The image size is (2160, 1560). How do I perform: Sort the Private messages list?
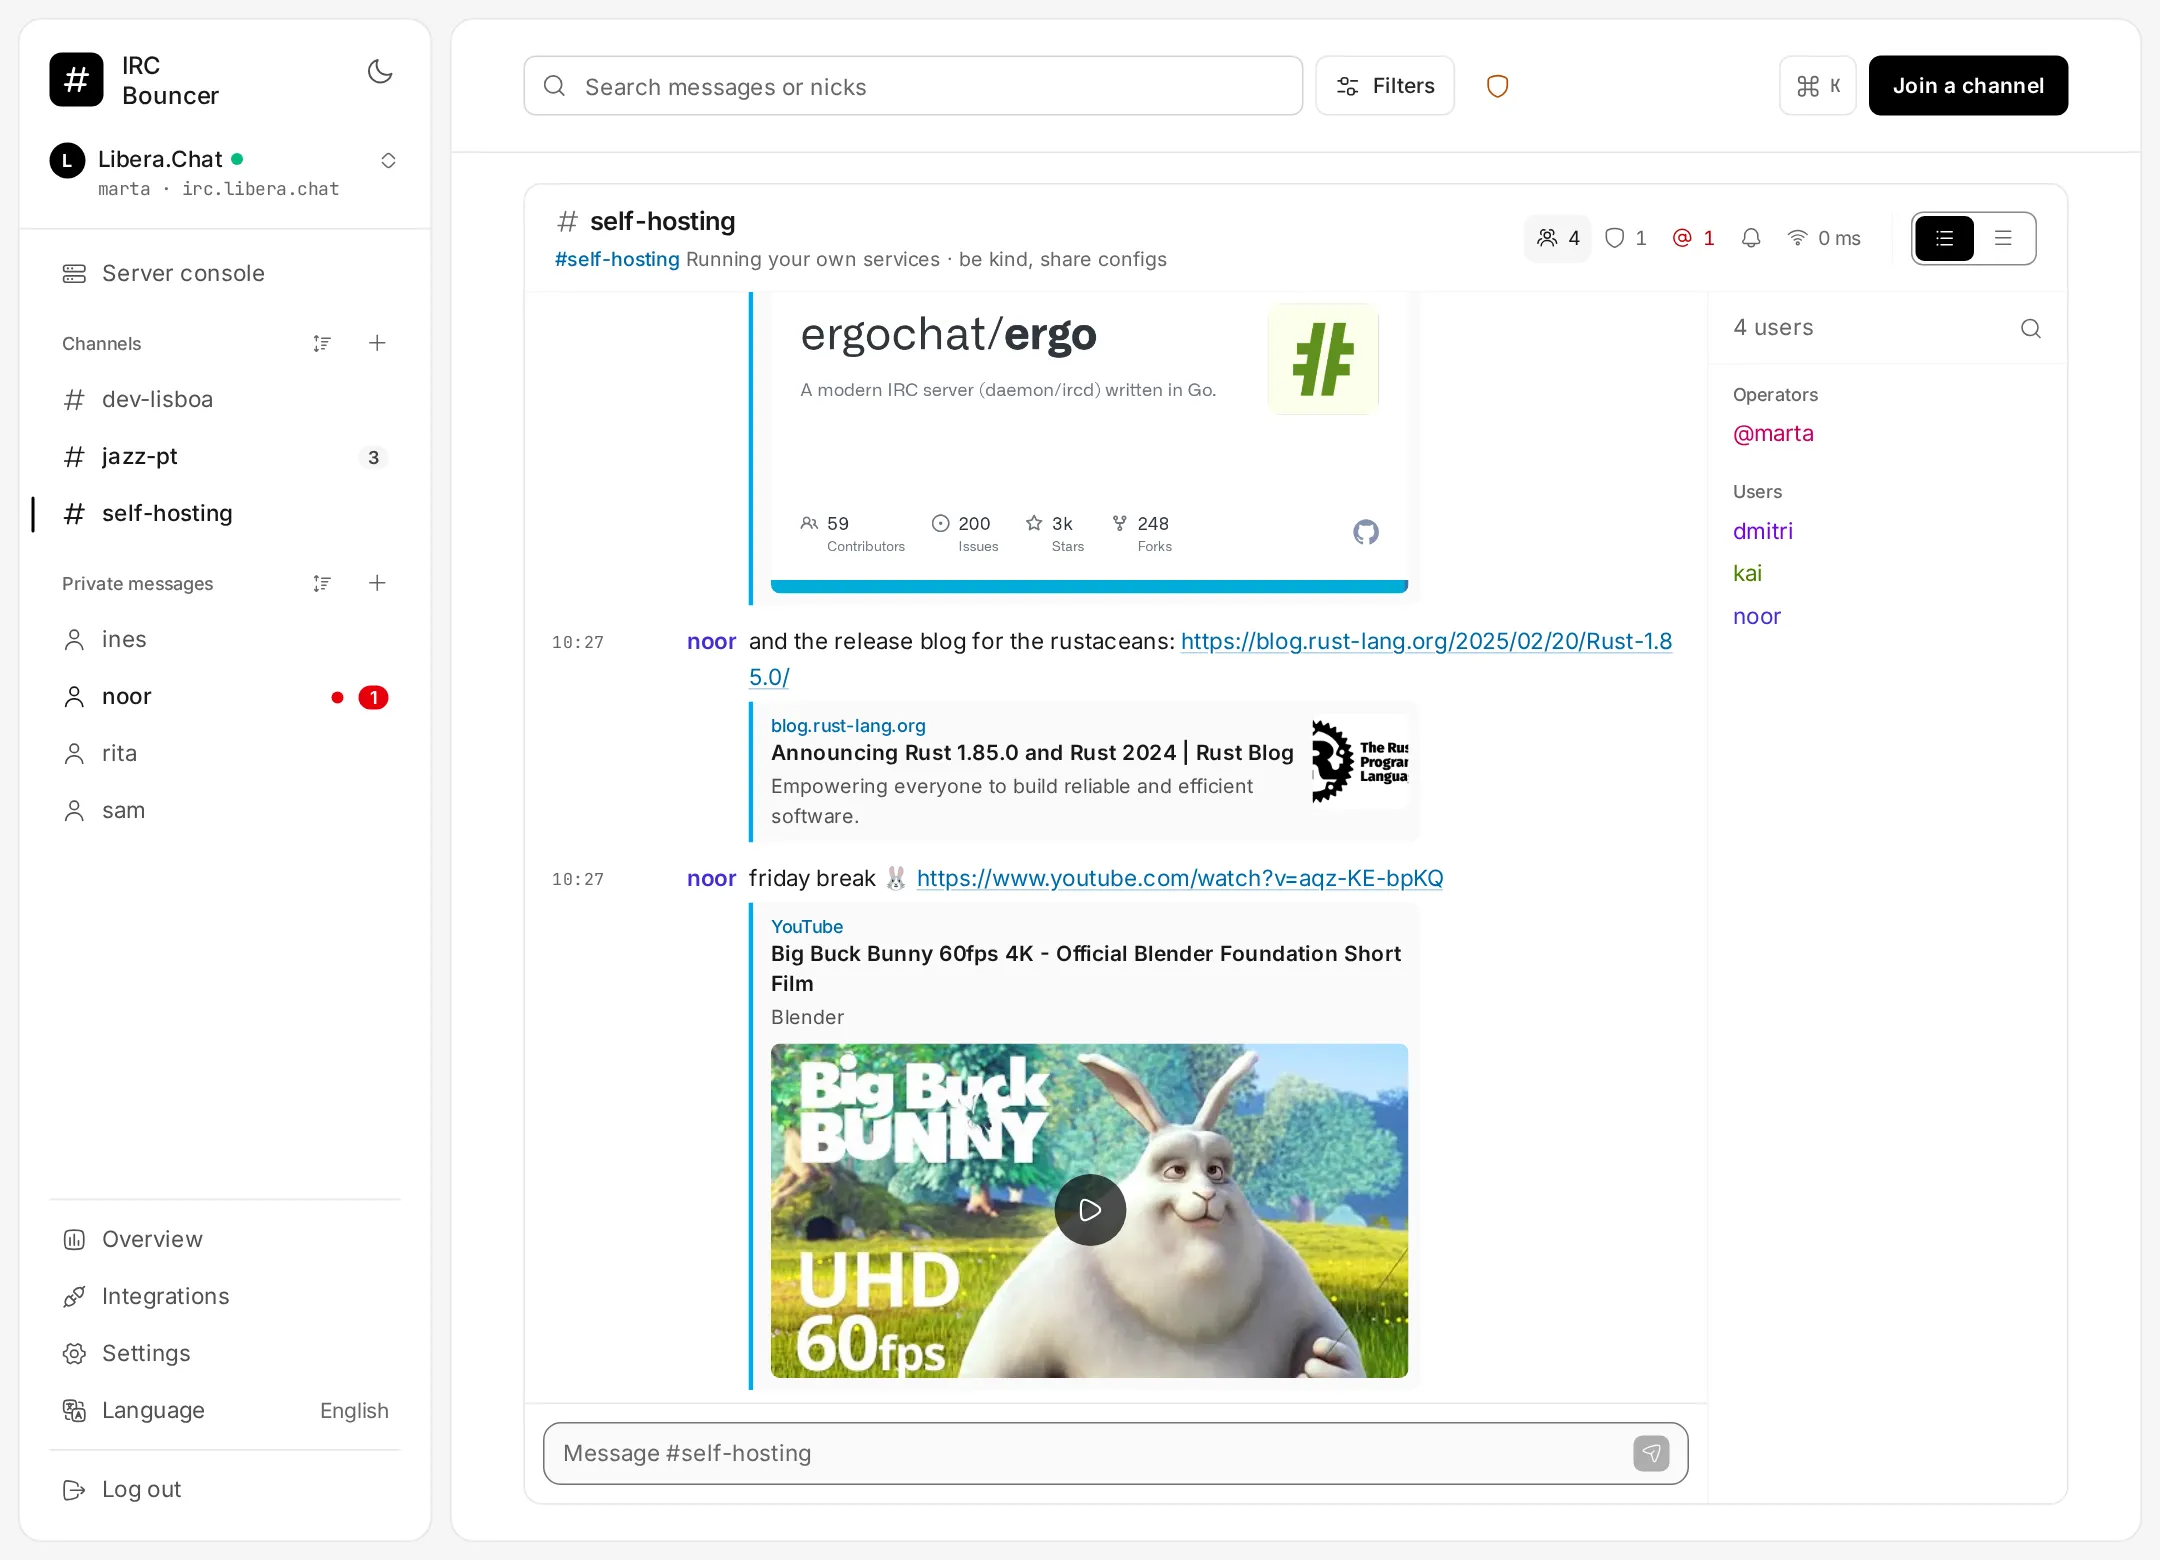[x=322, y=583]
